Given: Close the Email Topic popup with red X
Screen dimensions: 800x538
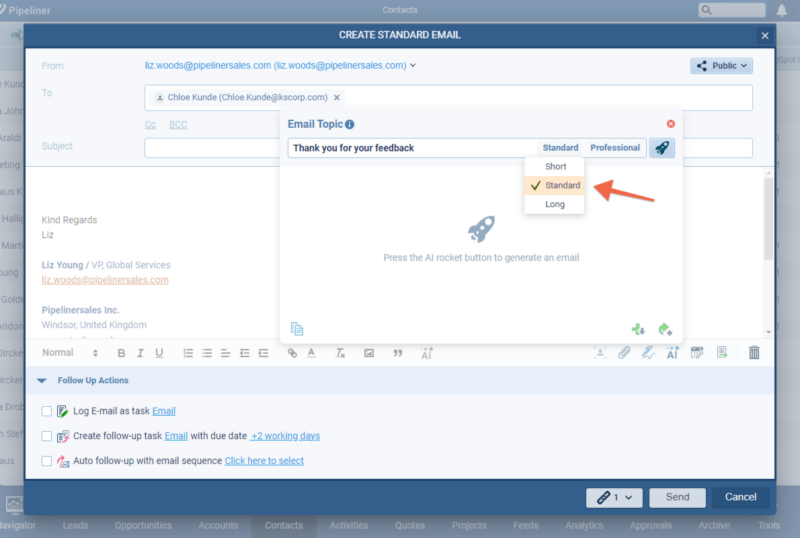Looking at the screenshot, I should 671,124.
